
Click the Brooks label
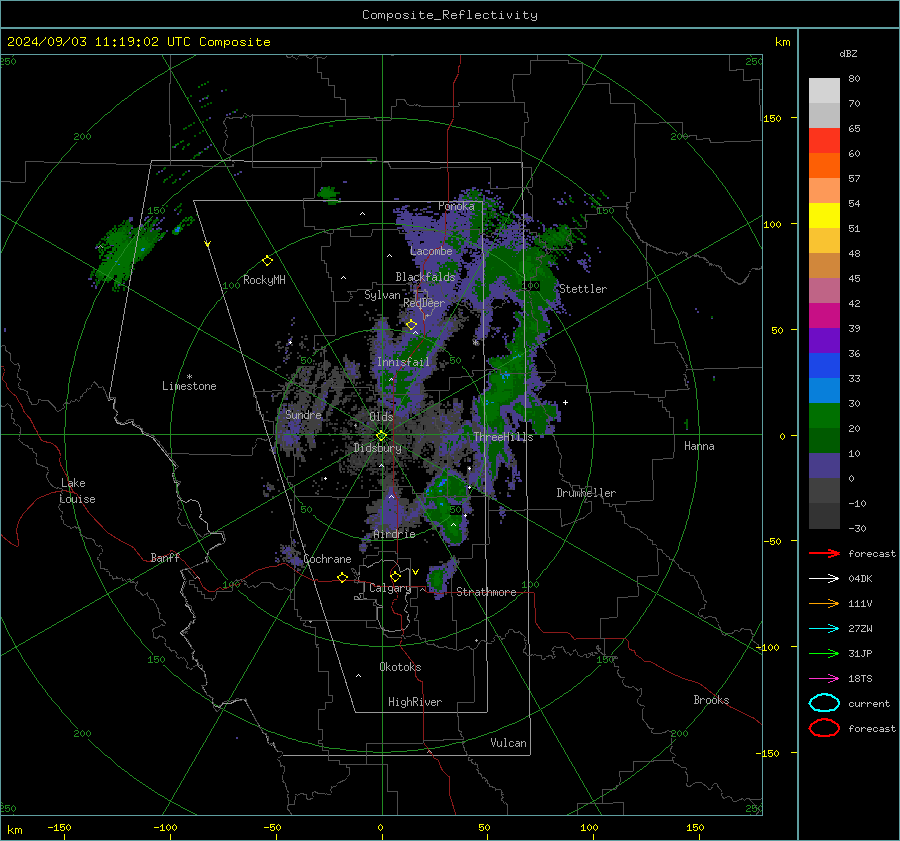tap(711, 700)
